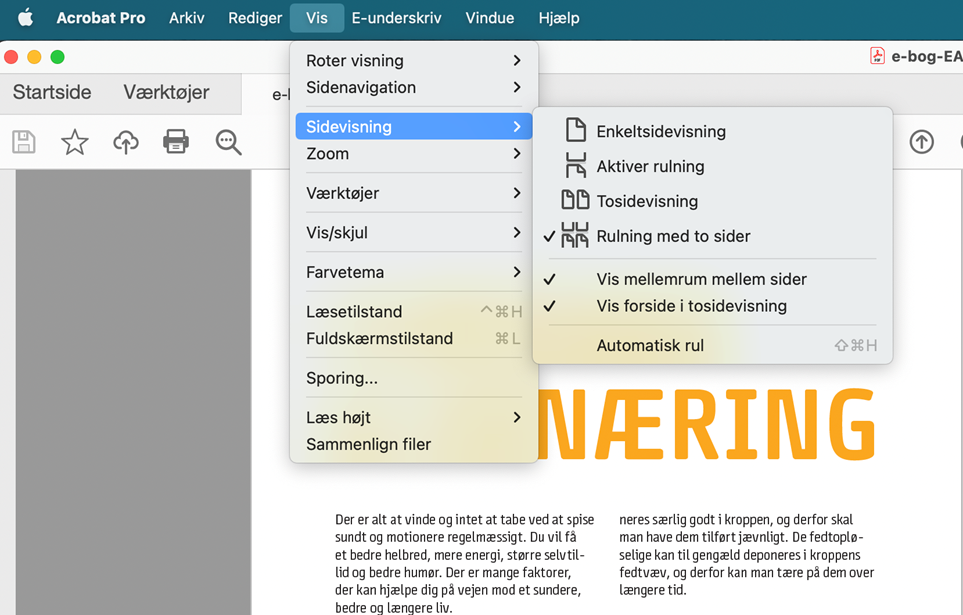Open the Rediger menu in menu bar
The height and width of the screenshot is (615, 963).
coord(255,18)
